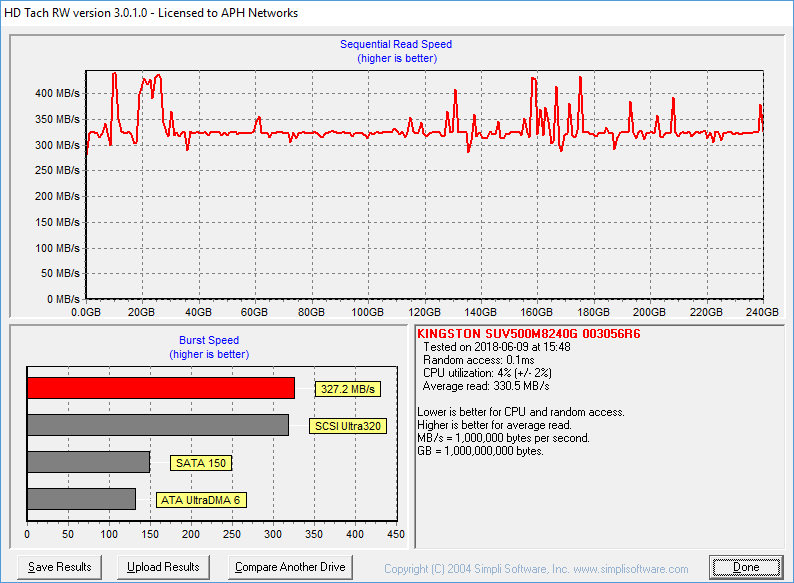Click the ATA UltraDMA 6 label
794x583 pixels.
[x=202, y=500]
